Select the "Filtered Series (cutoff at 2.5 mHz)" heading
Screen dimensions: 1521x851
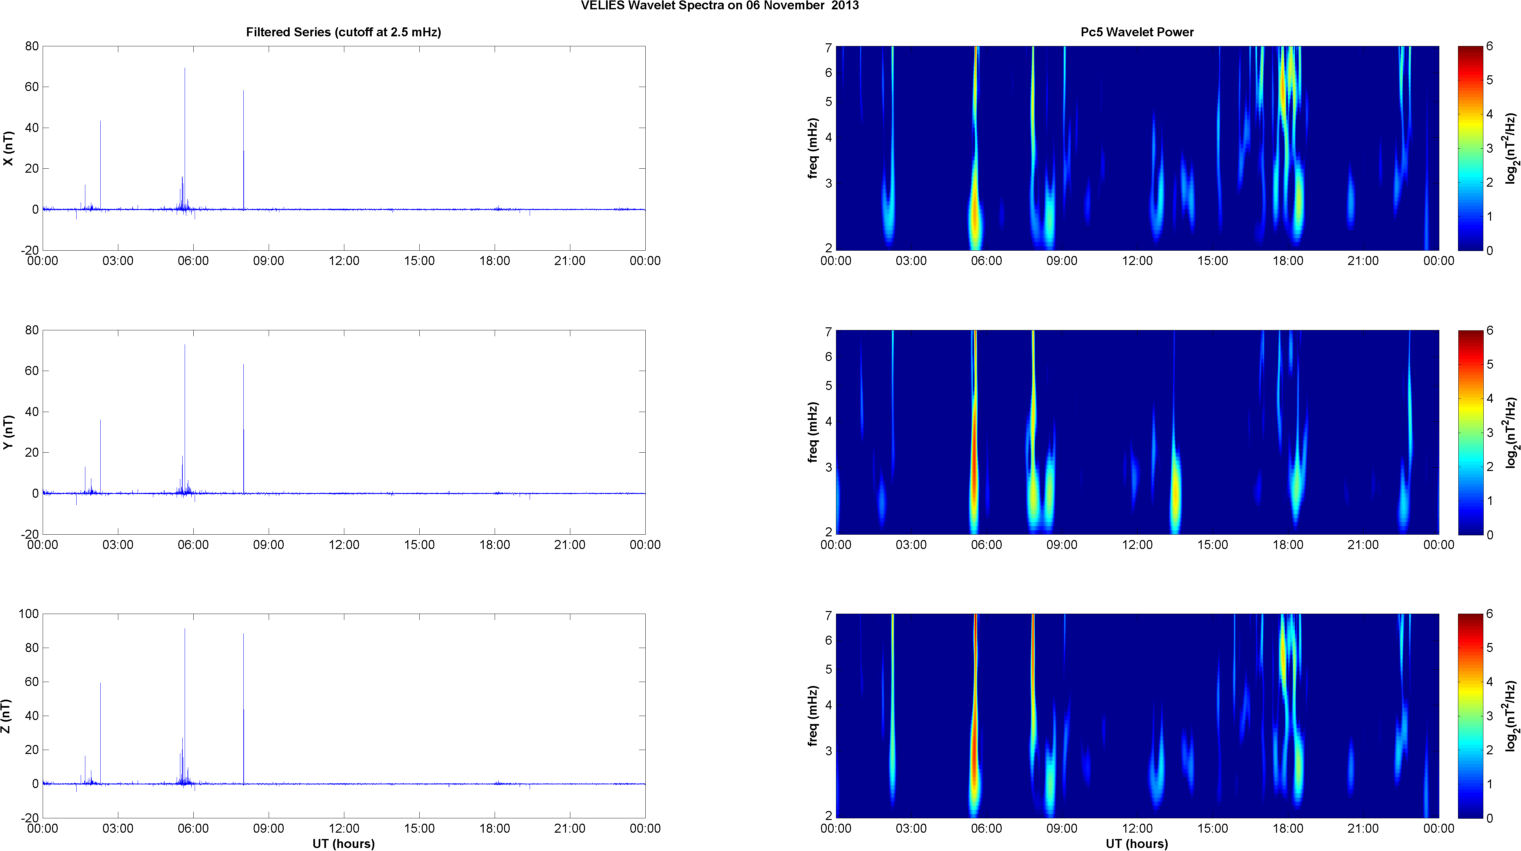[x=343, y=32]
